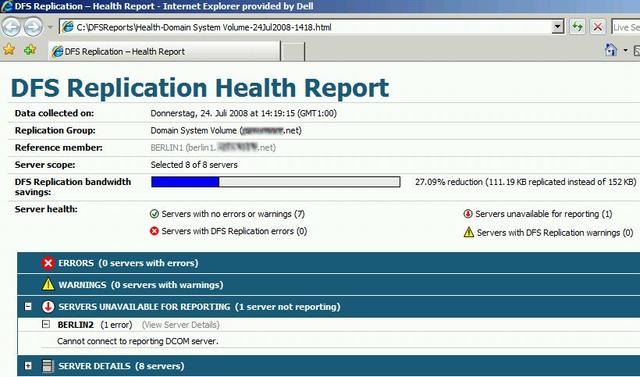
Task: Click the WARNINGS section triangle icon
Action: [x=48, y=284]
